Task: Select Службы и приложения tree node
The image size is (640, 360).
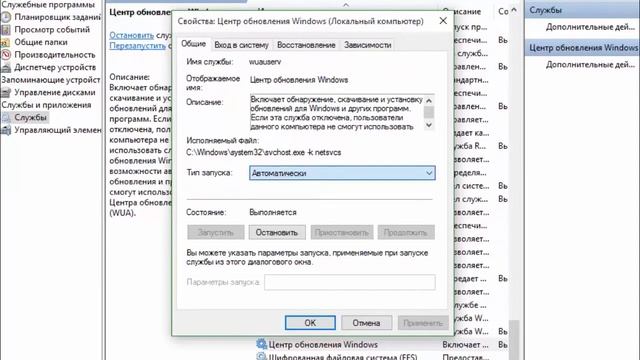Action: pyautogui.click(x=46, y=105)
